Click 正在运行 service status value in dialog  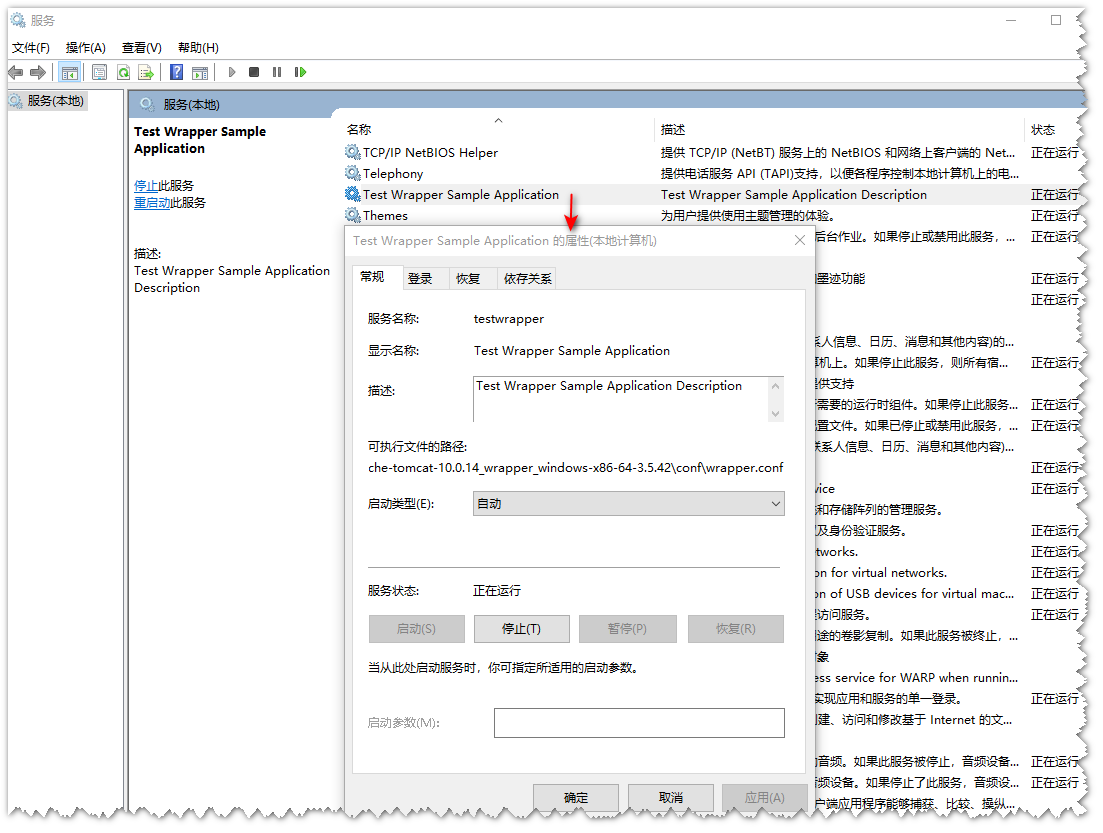497,590
